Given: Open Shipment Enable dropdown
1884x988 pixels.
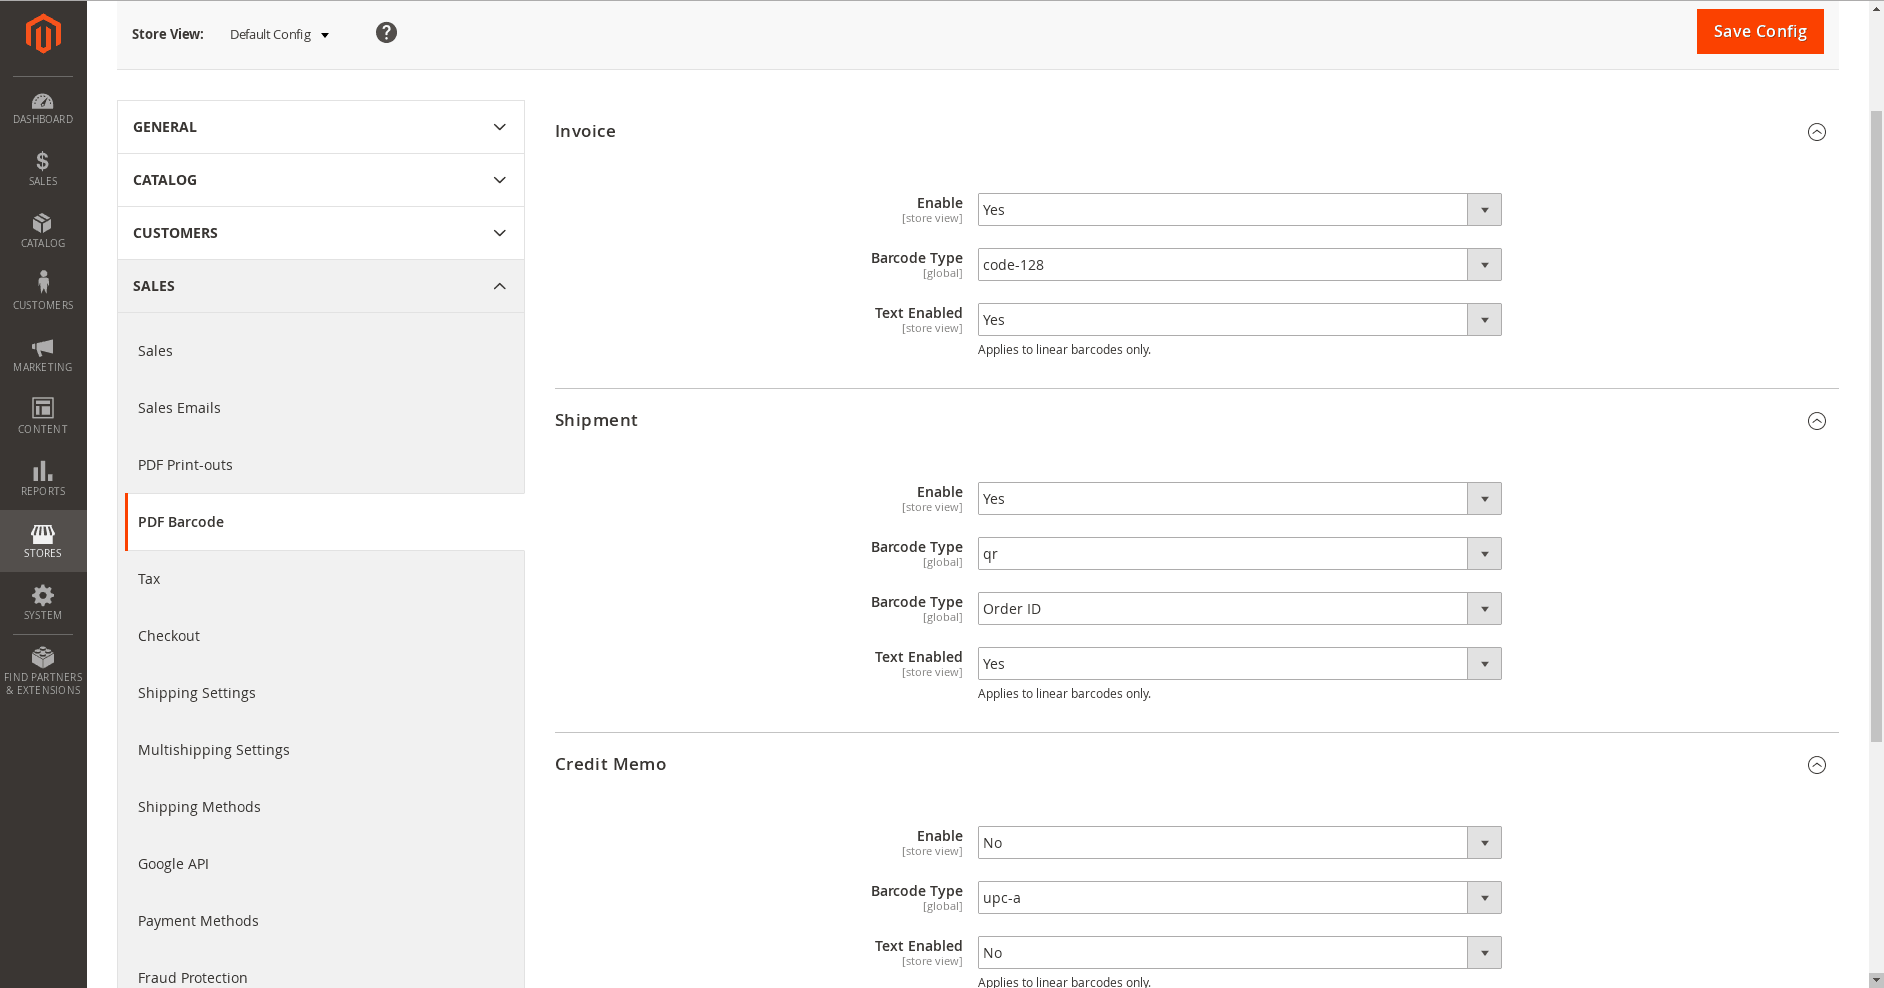Looking at the screenshot, I should tap(1240, 499).
